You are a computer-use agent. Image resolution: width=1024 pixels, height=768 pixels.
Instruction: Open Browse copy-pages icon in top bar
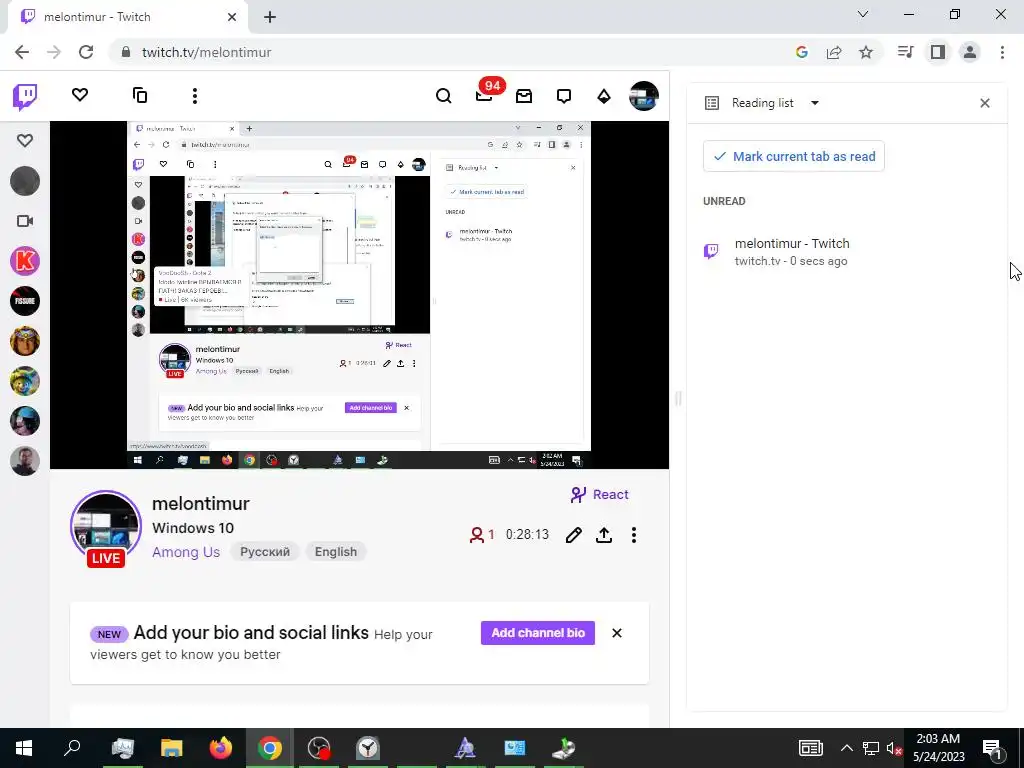[140, 95]
